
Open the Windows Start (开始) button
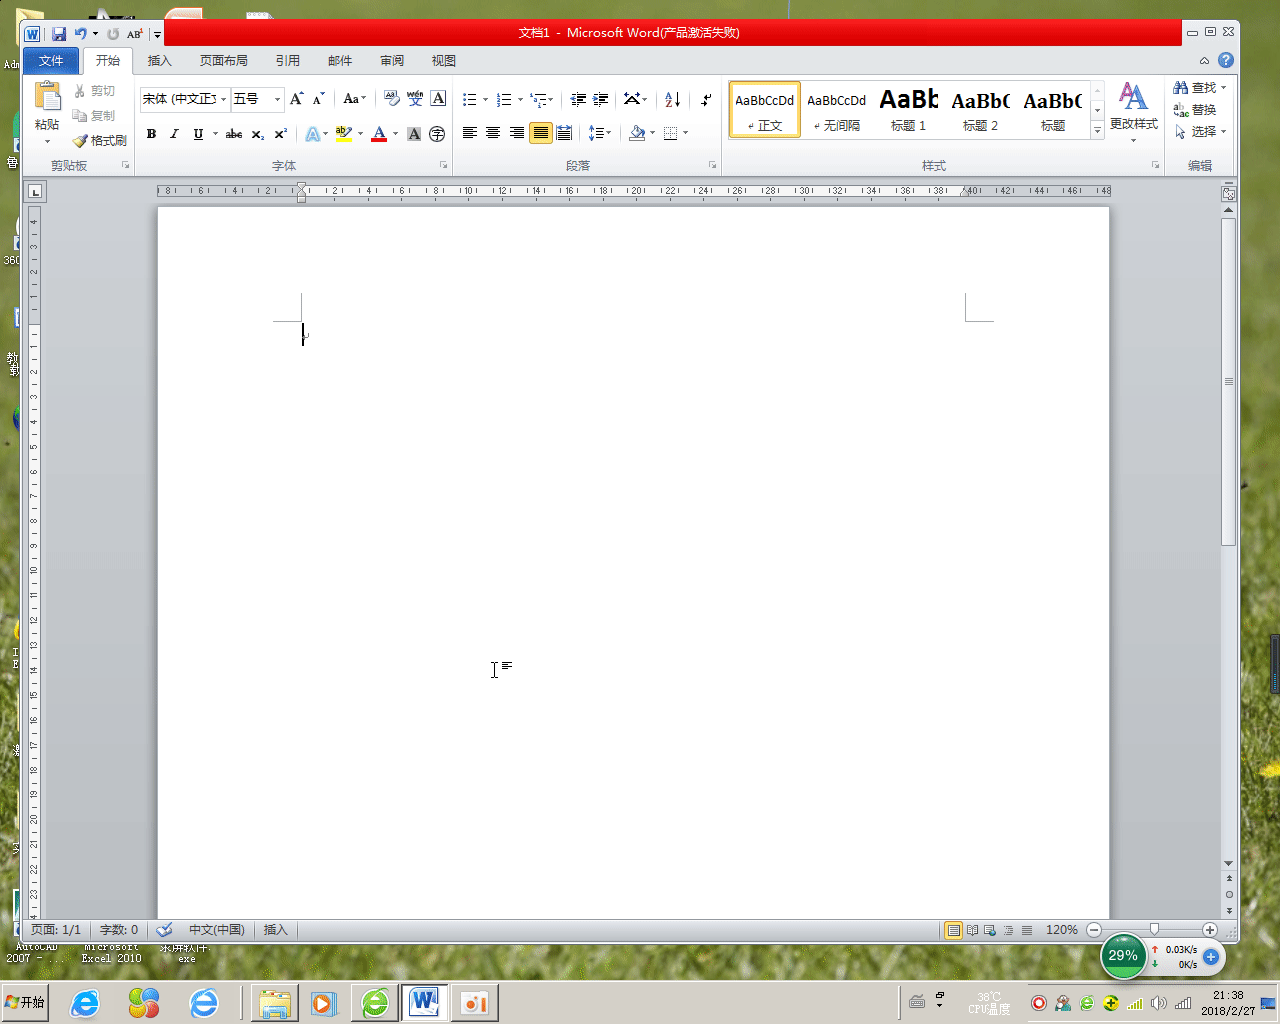point(25,1002)
